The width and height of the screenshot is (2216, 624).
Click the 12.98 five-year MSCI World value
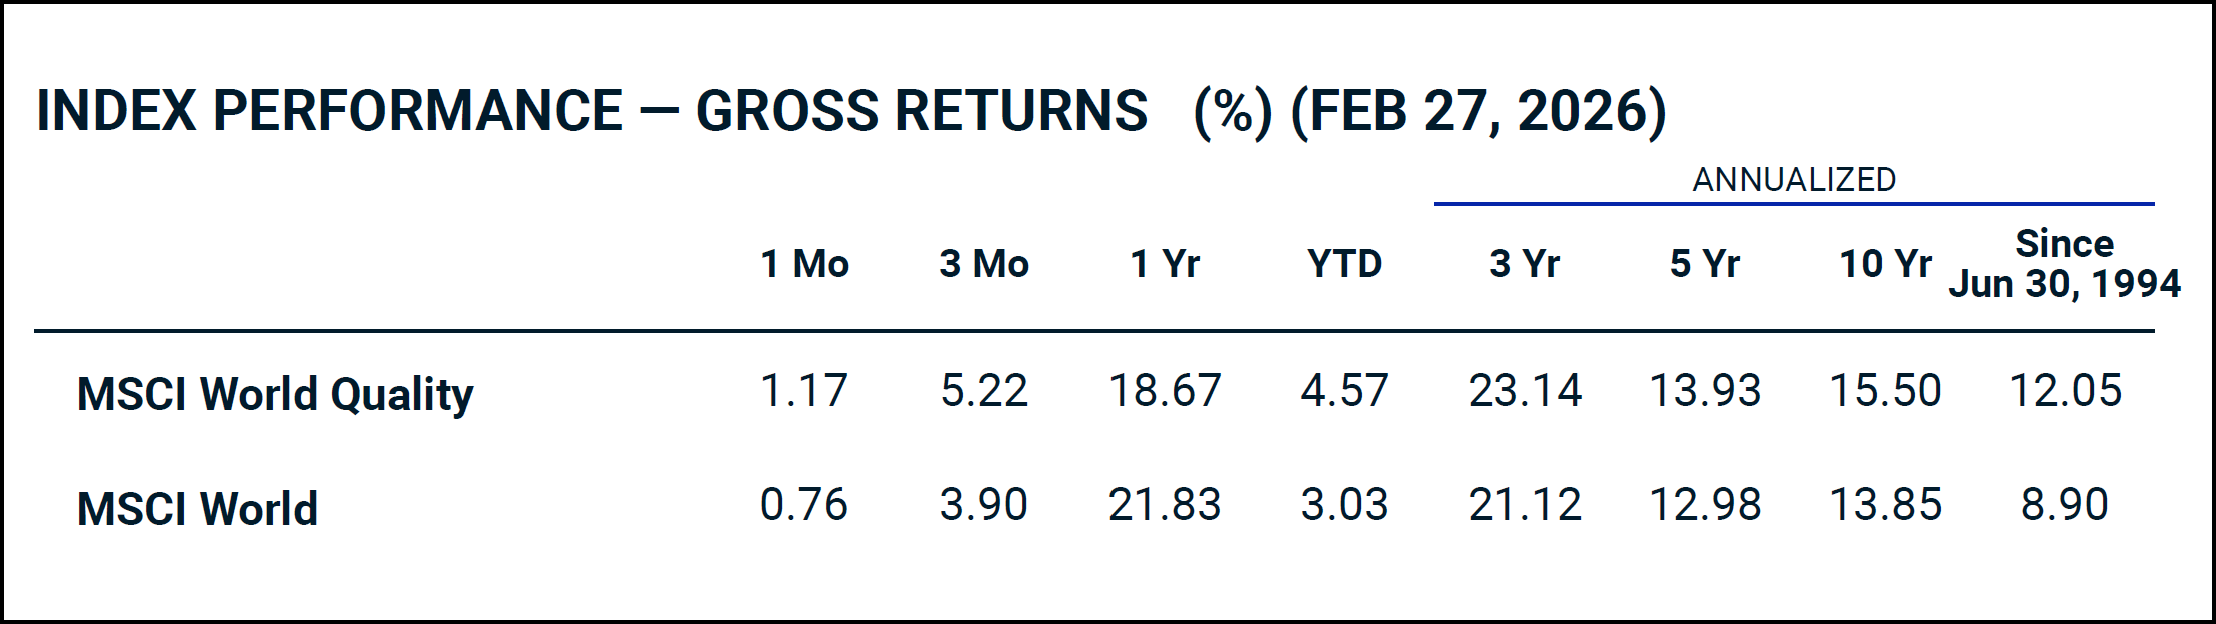(x=1705, y=504)
